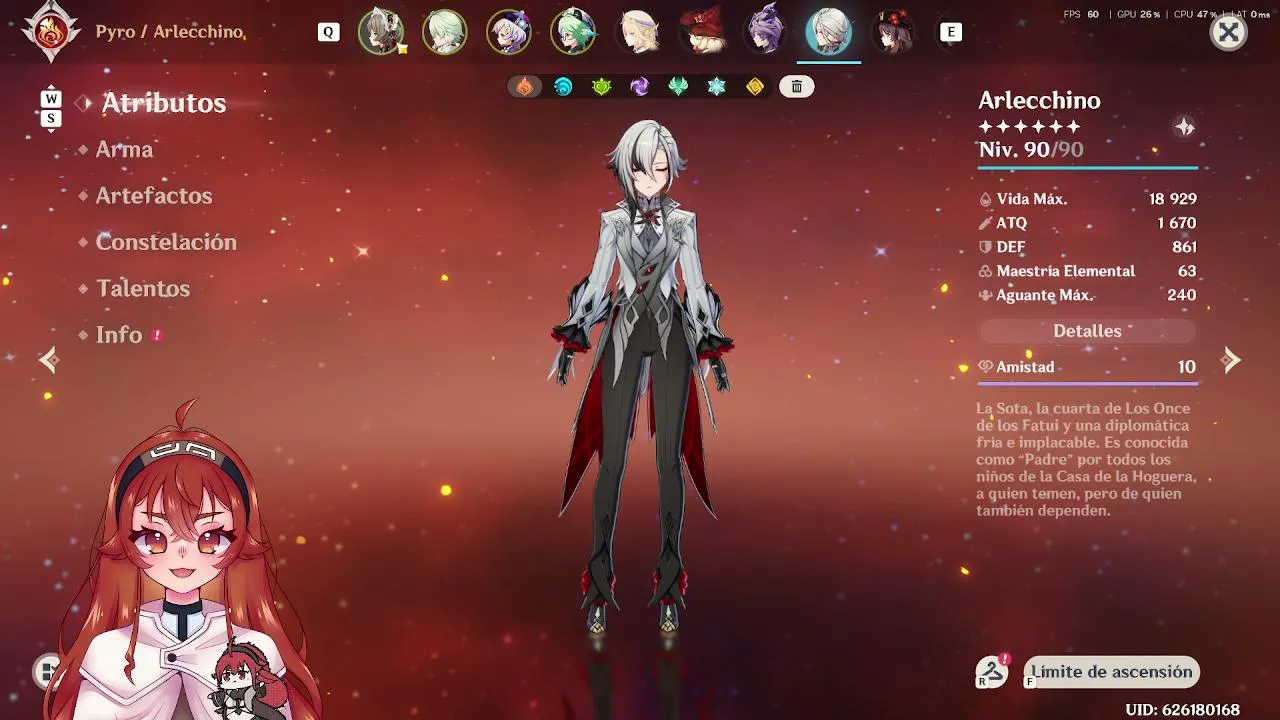
Task: Open the Talentos tab
Action: click(143, 288)
